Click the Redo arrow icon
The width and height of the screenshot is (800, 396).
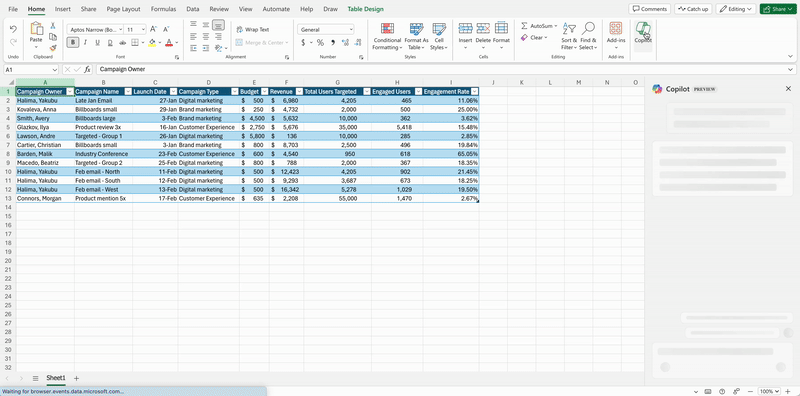[13, 42]
